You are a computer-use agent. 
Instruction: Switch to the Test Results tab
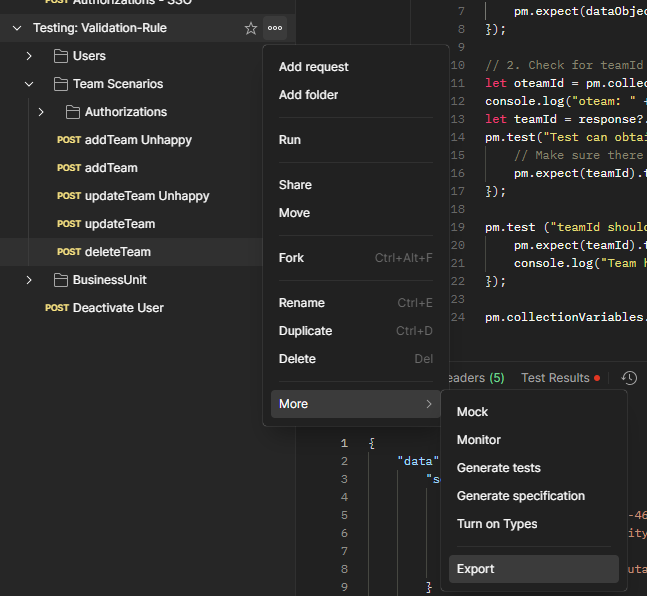[x=555, y=378]
